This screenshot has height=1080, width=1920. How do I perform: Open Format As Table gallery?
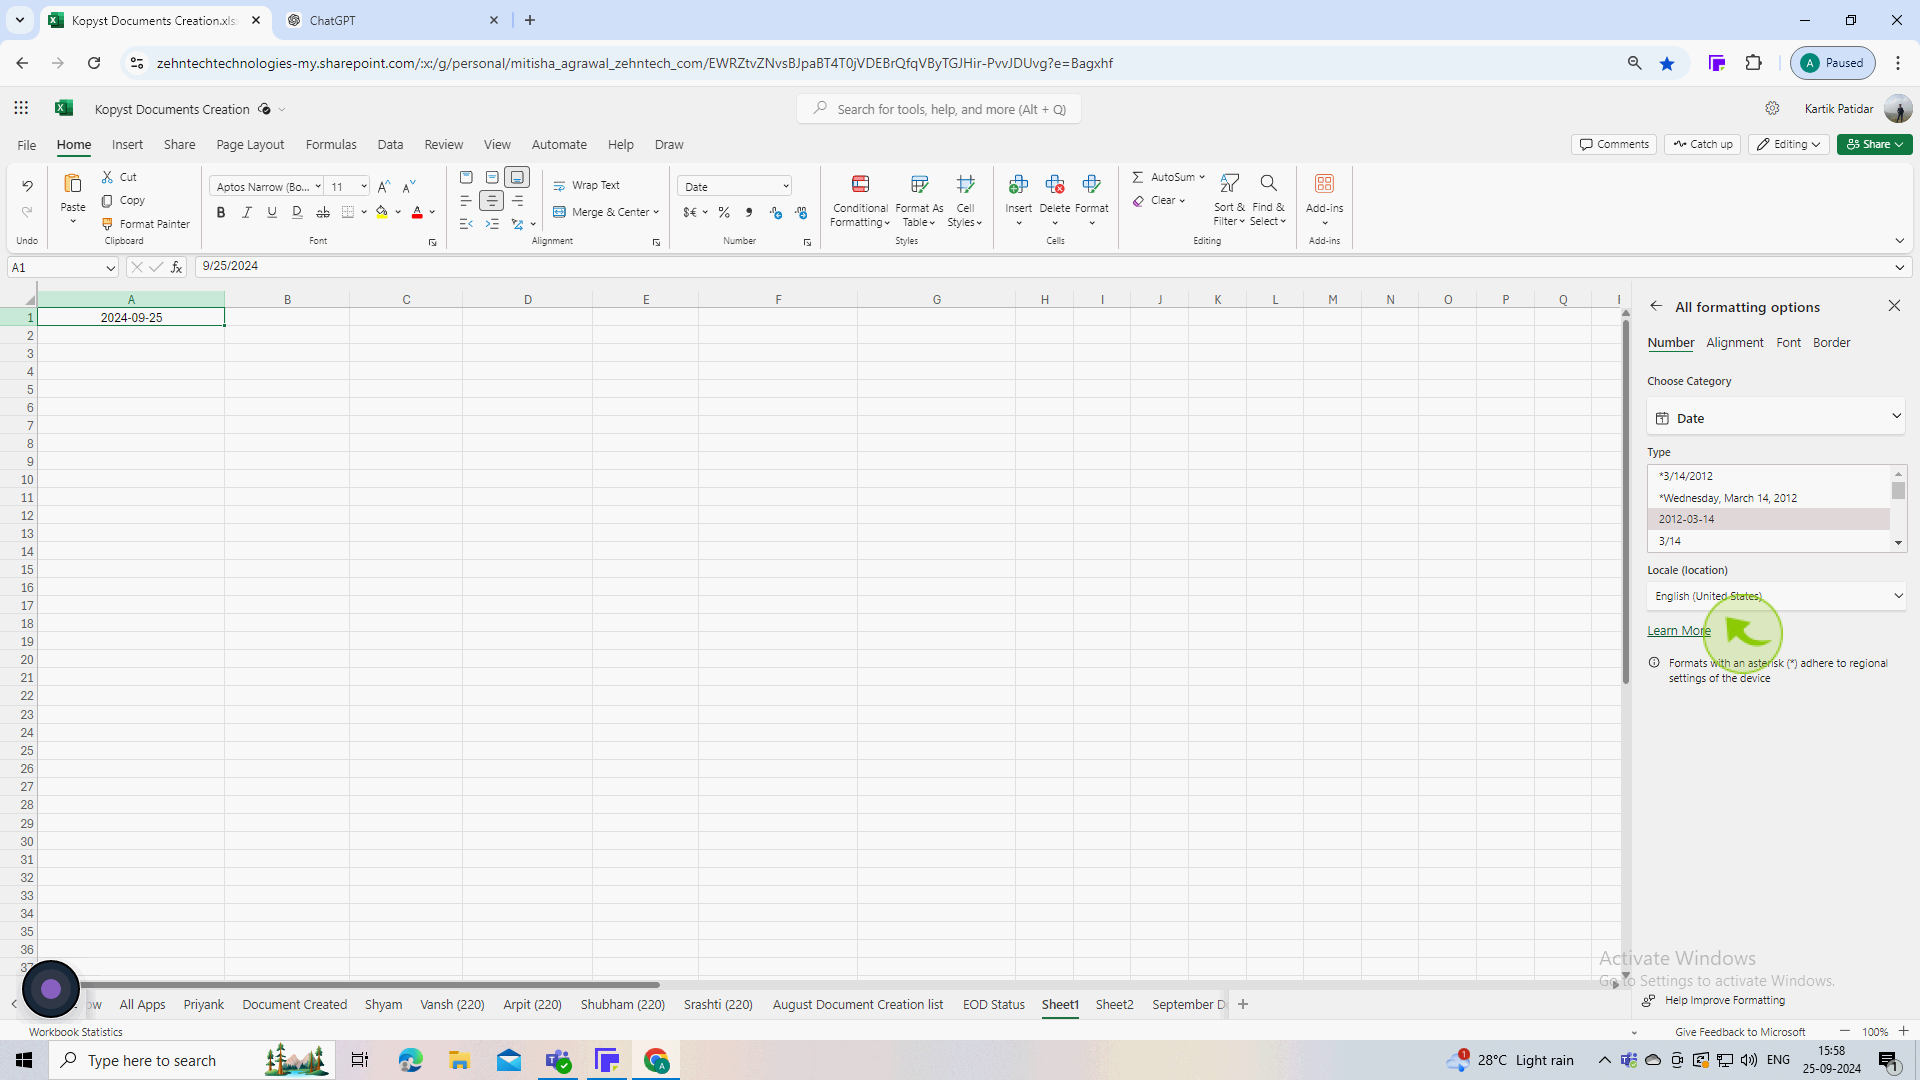click(x=919, y=200)
